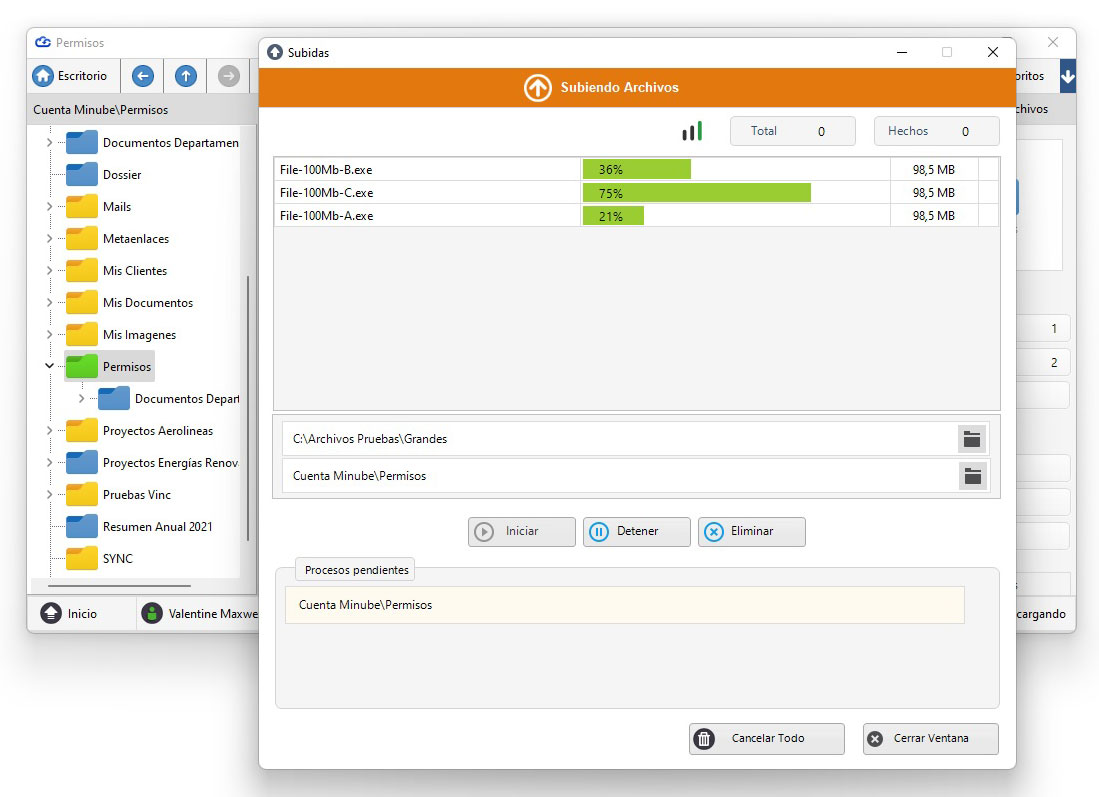The width and height of the screenshot is (1099, 797).
Task: Collapse the Permisos folder node
Action: coord(49,366)
